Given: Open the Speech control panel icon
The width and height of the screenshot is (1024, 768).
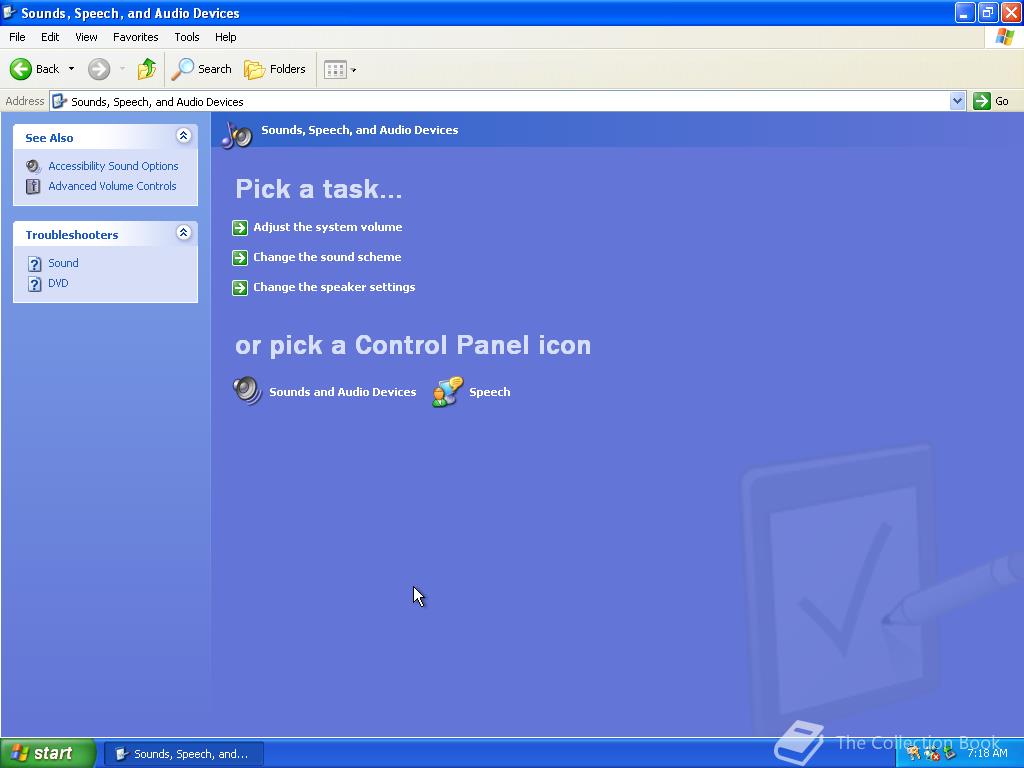Looking at the screenshot, I should pos(447,392).
